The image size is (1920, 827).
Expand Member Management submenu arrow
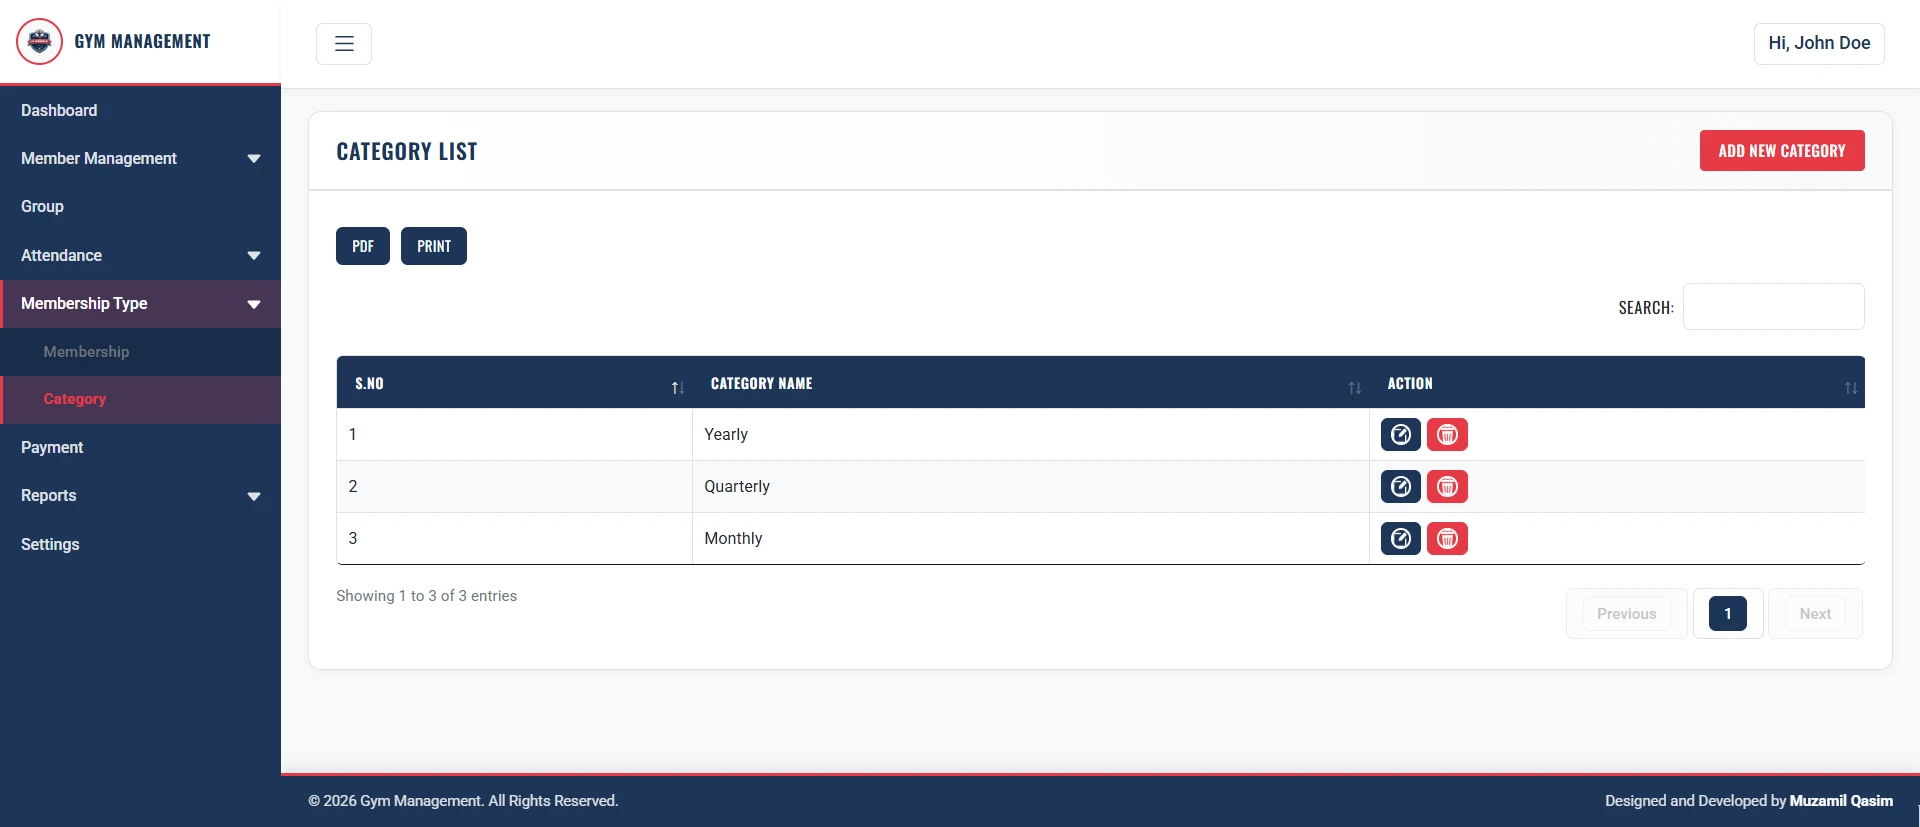coord(254,159)
